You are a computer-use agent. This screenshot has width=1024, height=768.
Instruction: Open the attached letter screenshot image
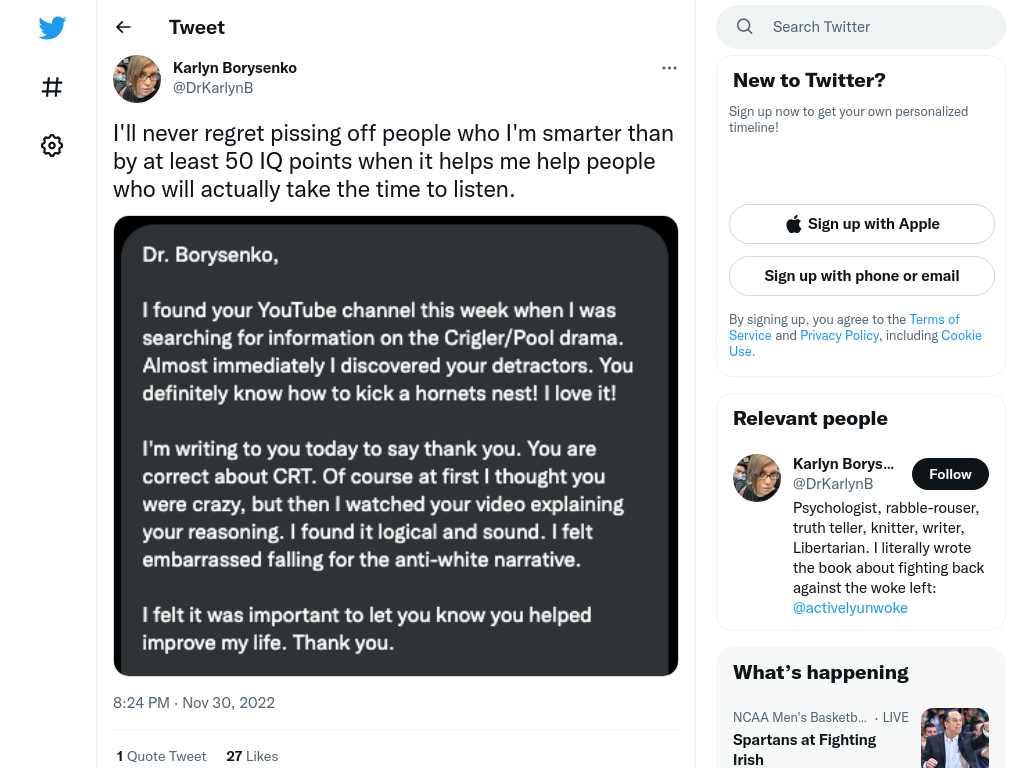396,445
